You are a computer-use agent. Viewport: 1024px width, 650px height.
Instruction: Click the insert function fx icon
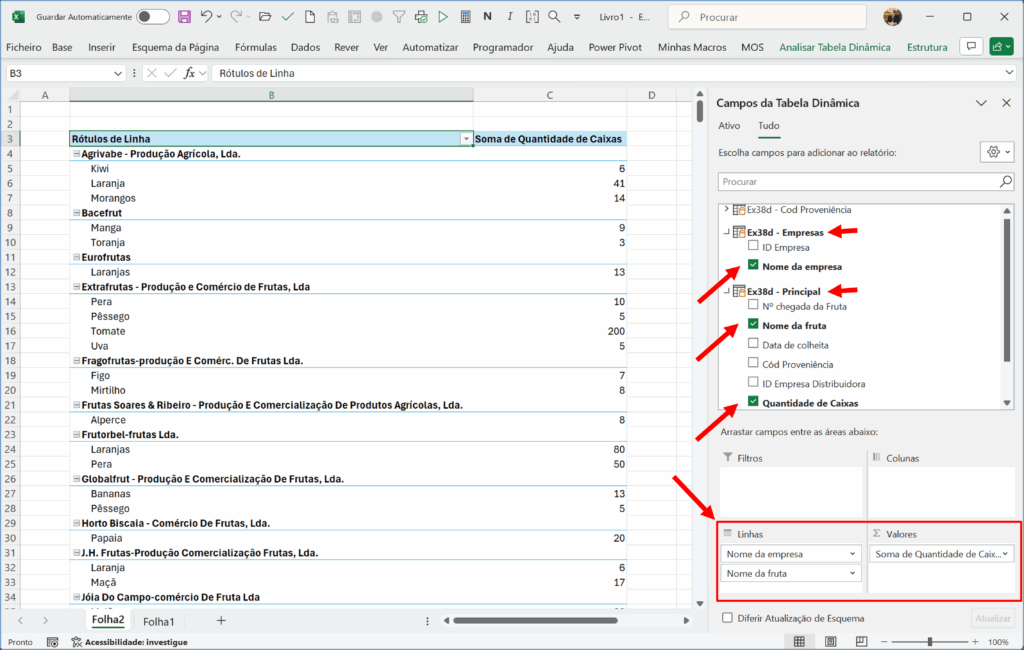coord(189,73)
